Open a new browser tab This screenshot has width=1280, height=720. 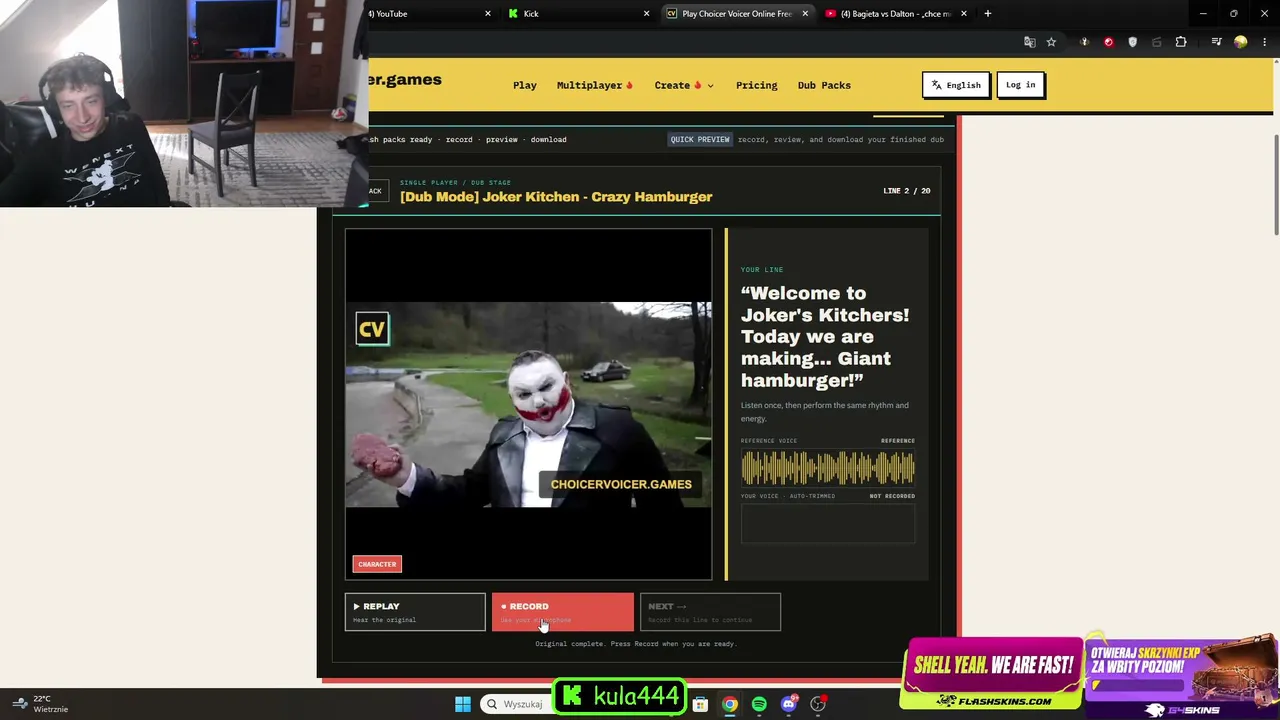988,14
